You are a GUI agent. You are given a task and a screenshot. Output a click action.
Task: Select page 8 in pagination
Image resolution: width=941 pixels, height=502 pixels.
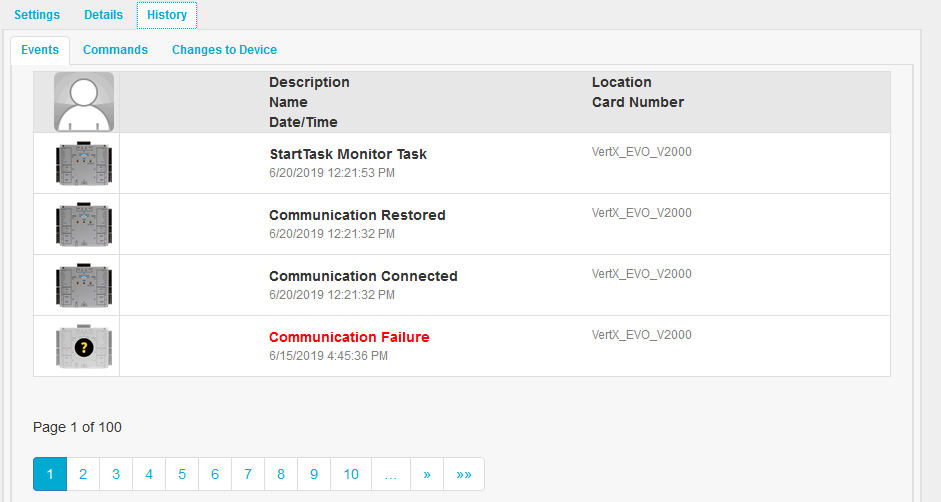[x=281, y=474]
